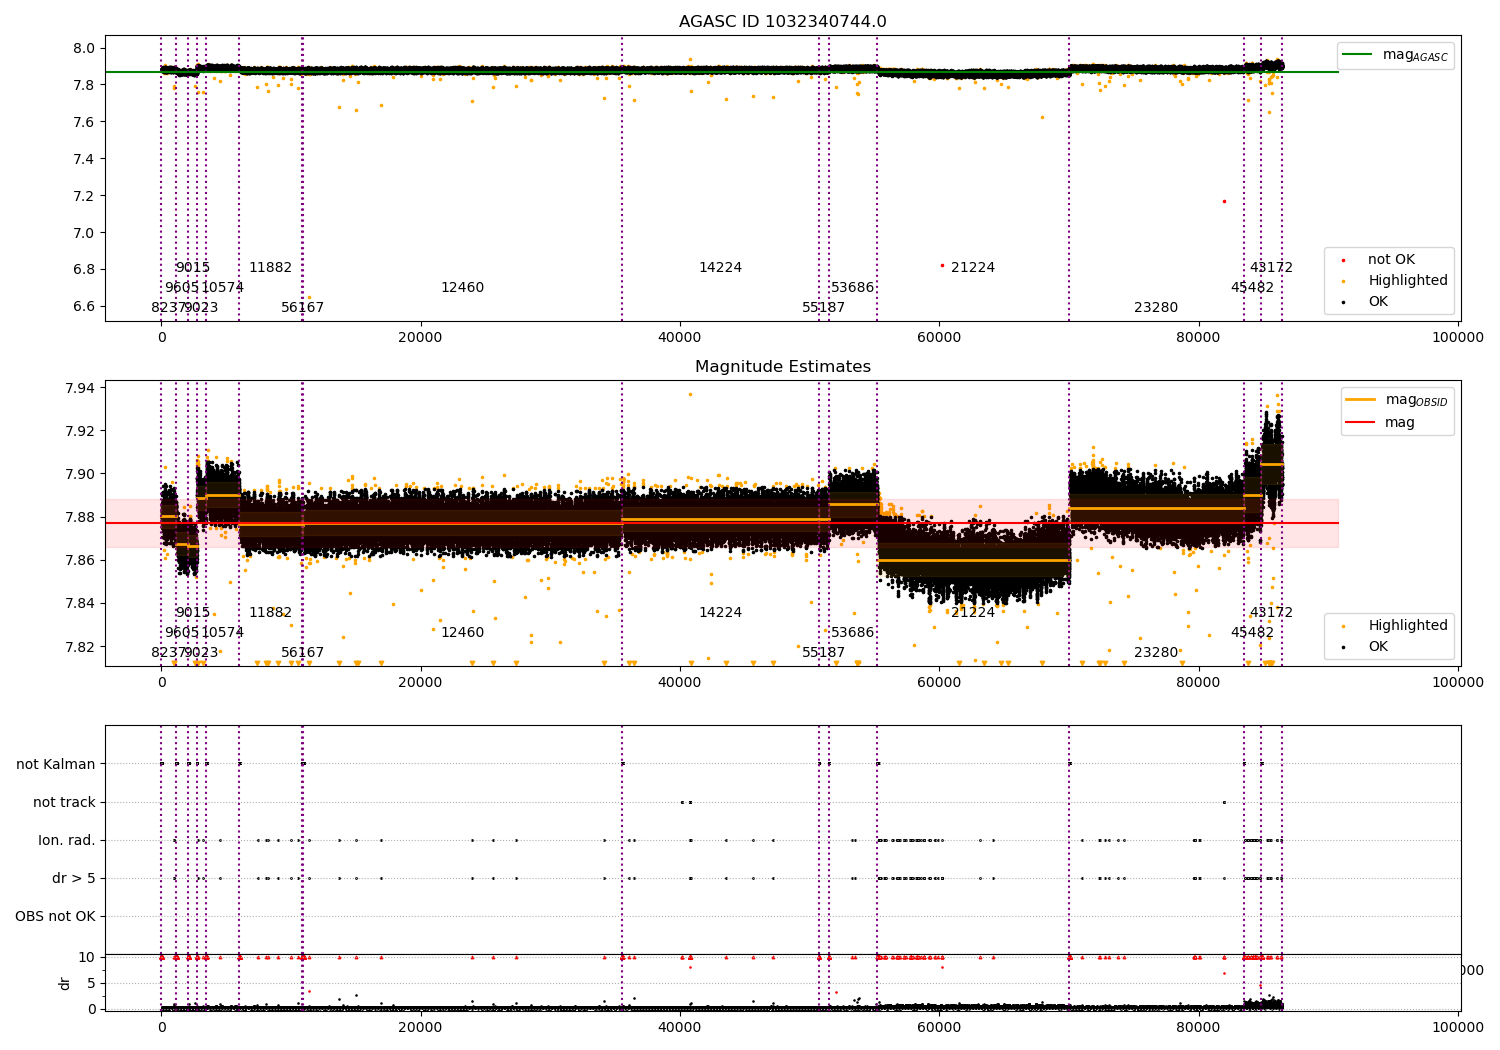The image size is (1500, 1050).
Task: Click the 40000 x-axis tick under top plot
Action: 680,338
